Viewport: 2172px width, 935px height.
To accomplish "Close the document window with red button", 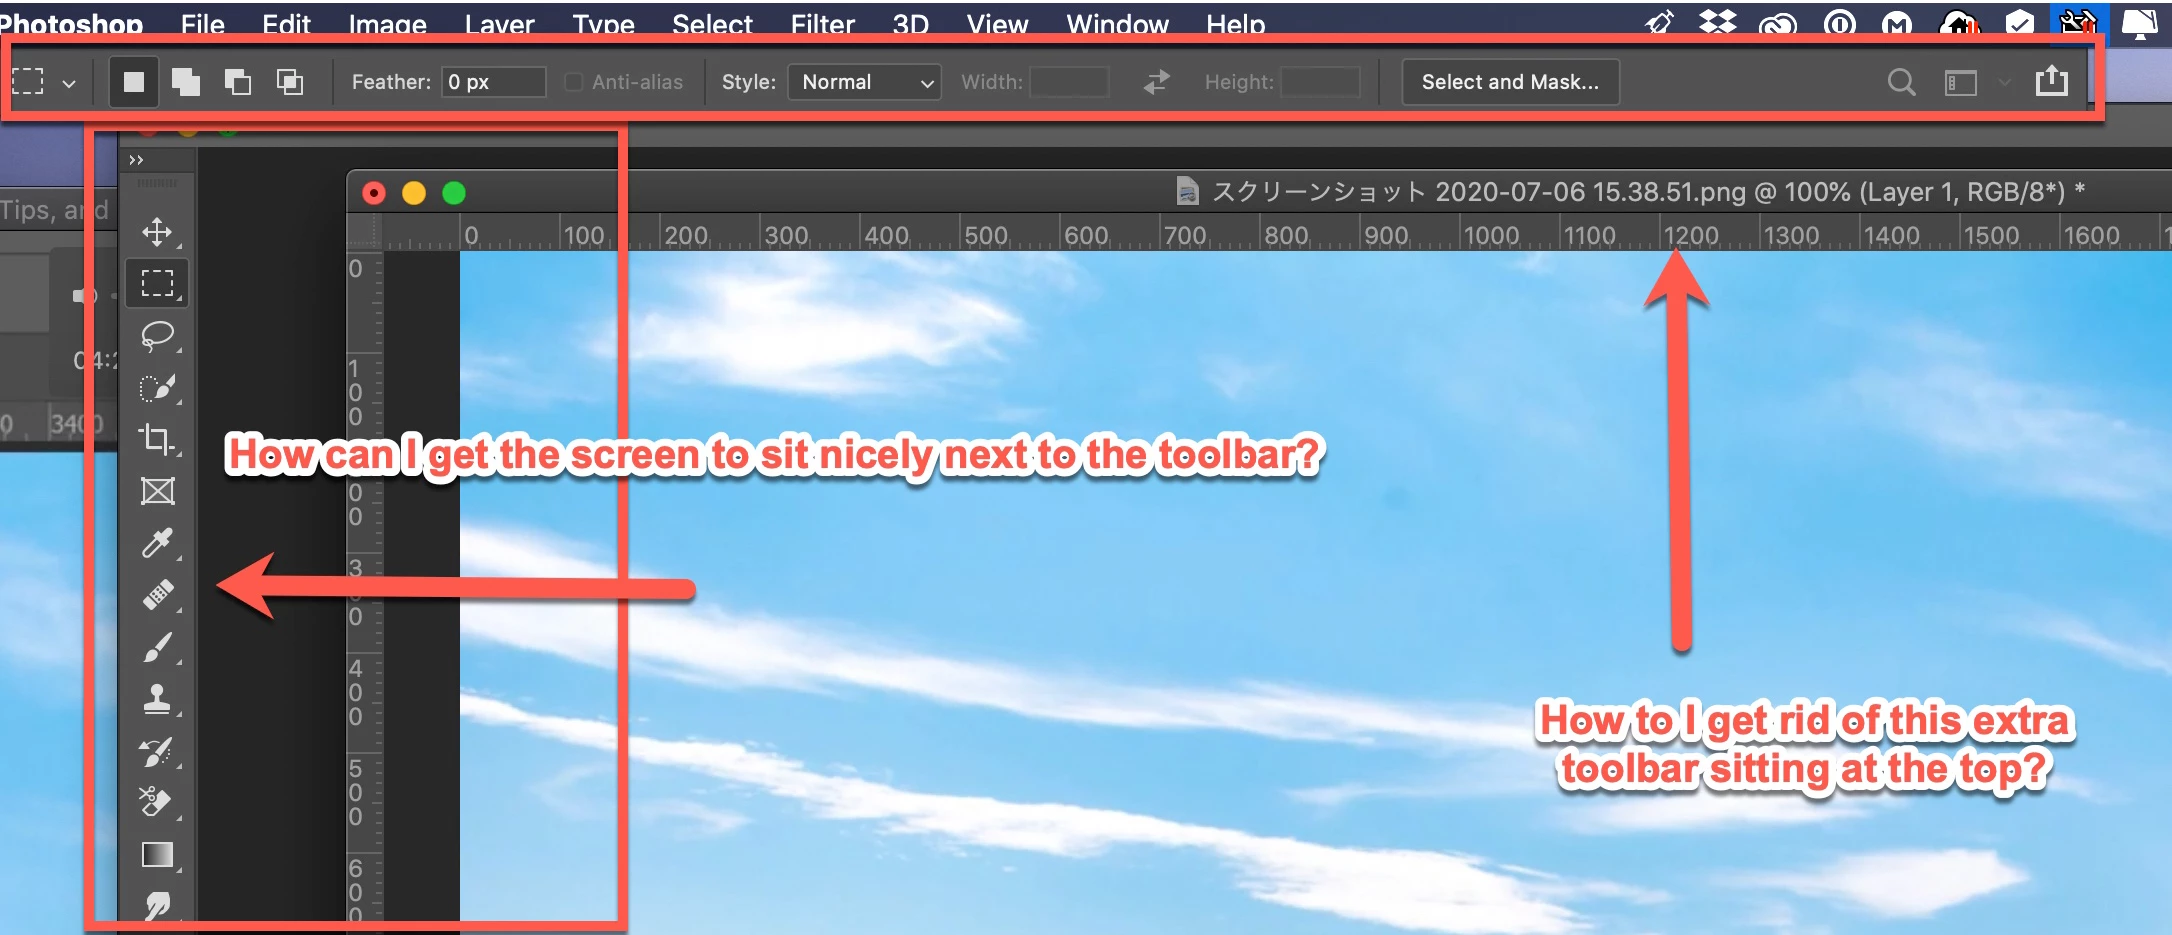I will point(374,193).
